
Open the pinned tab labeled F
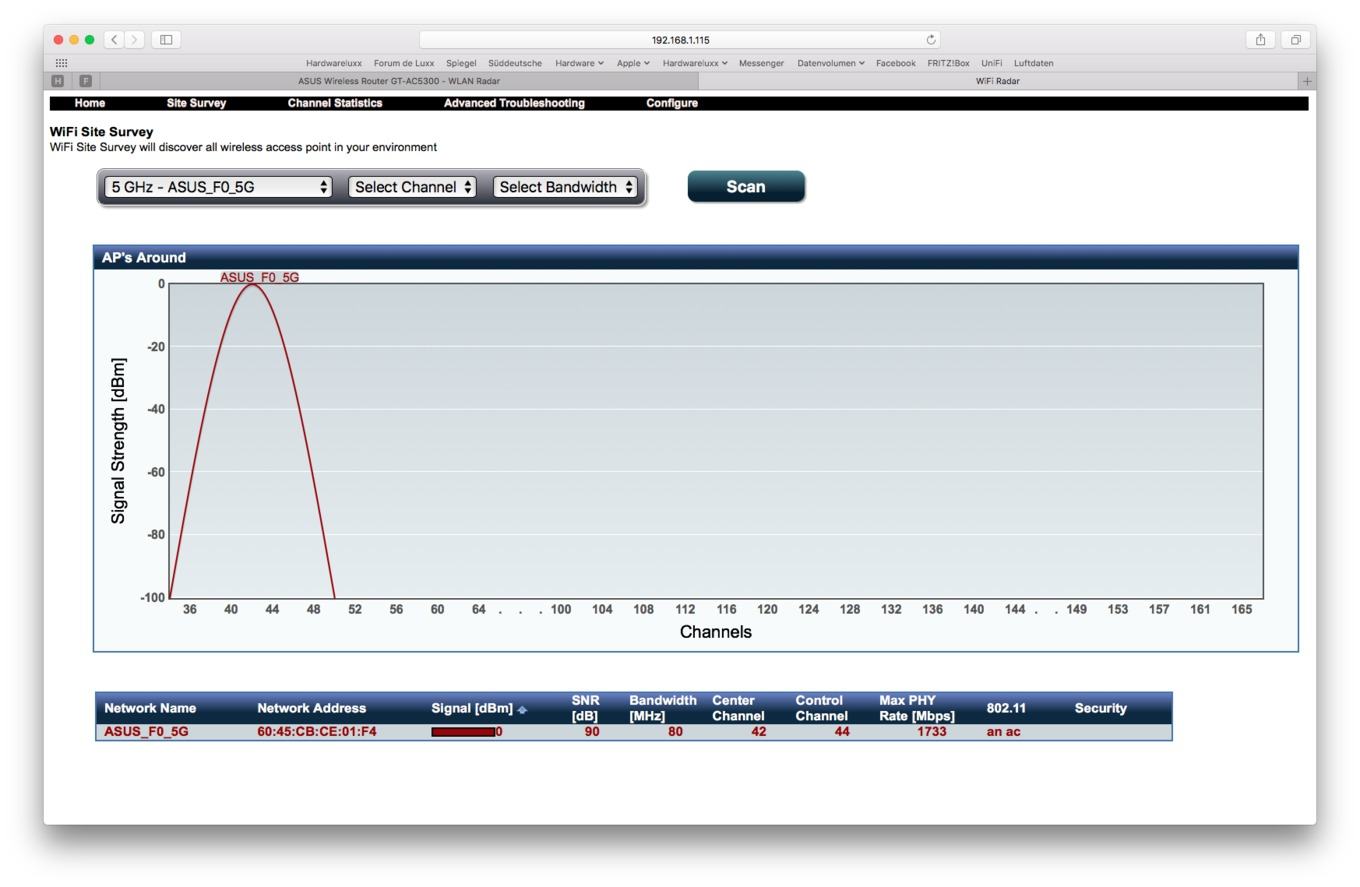pyautogui.click(x=85, y=81)
